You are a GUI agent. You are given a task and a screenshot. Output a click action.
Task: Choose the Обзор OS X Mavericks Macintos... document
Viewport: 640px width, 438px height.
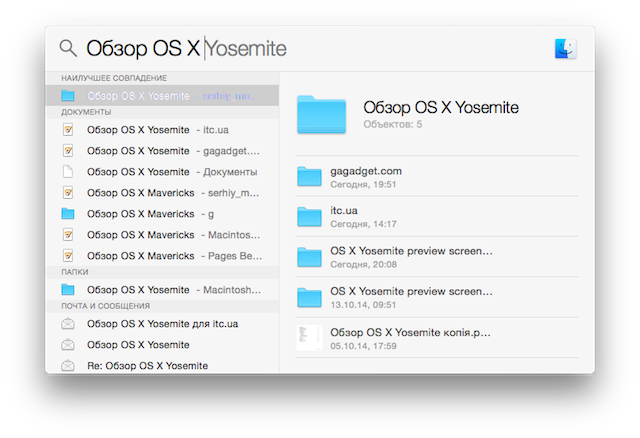(x=162, y=235)
